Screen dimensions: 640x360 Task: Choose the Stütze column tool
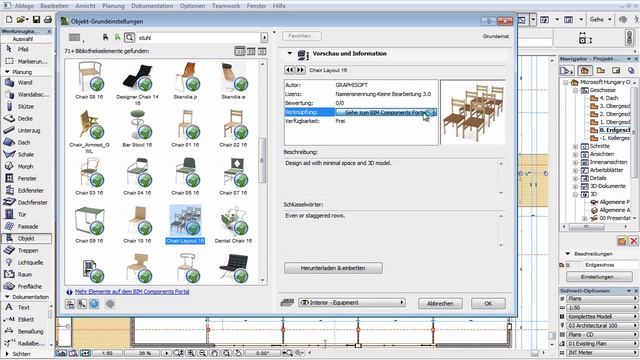point(25,106)
